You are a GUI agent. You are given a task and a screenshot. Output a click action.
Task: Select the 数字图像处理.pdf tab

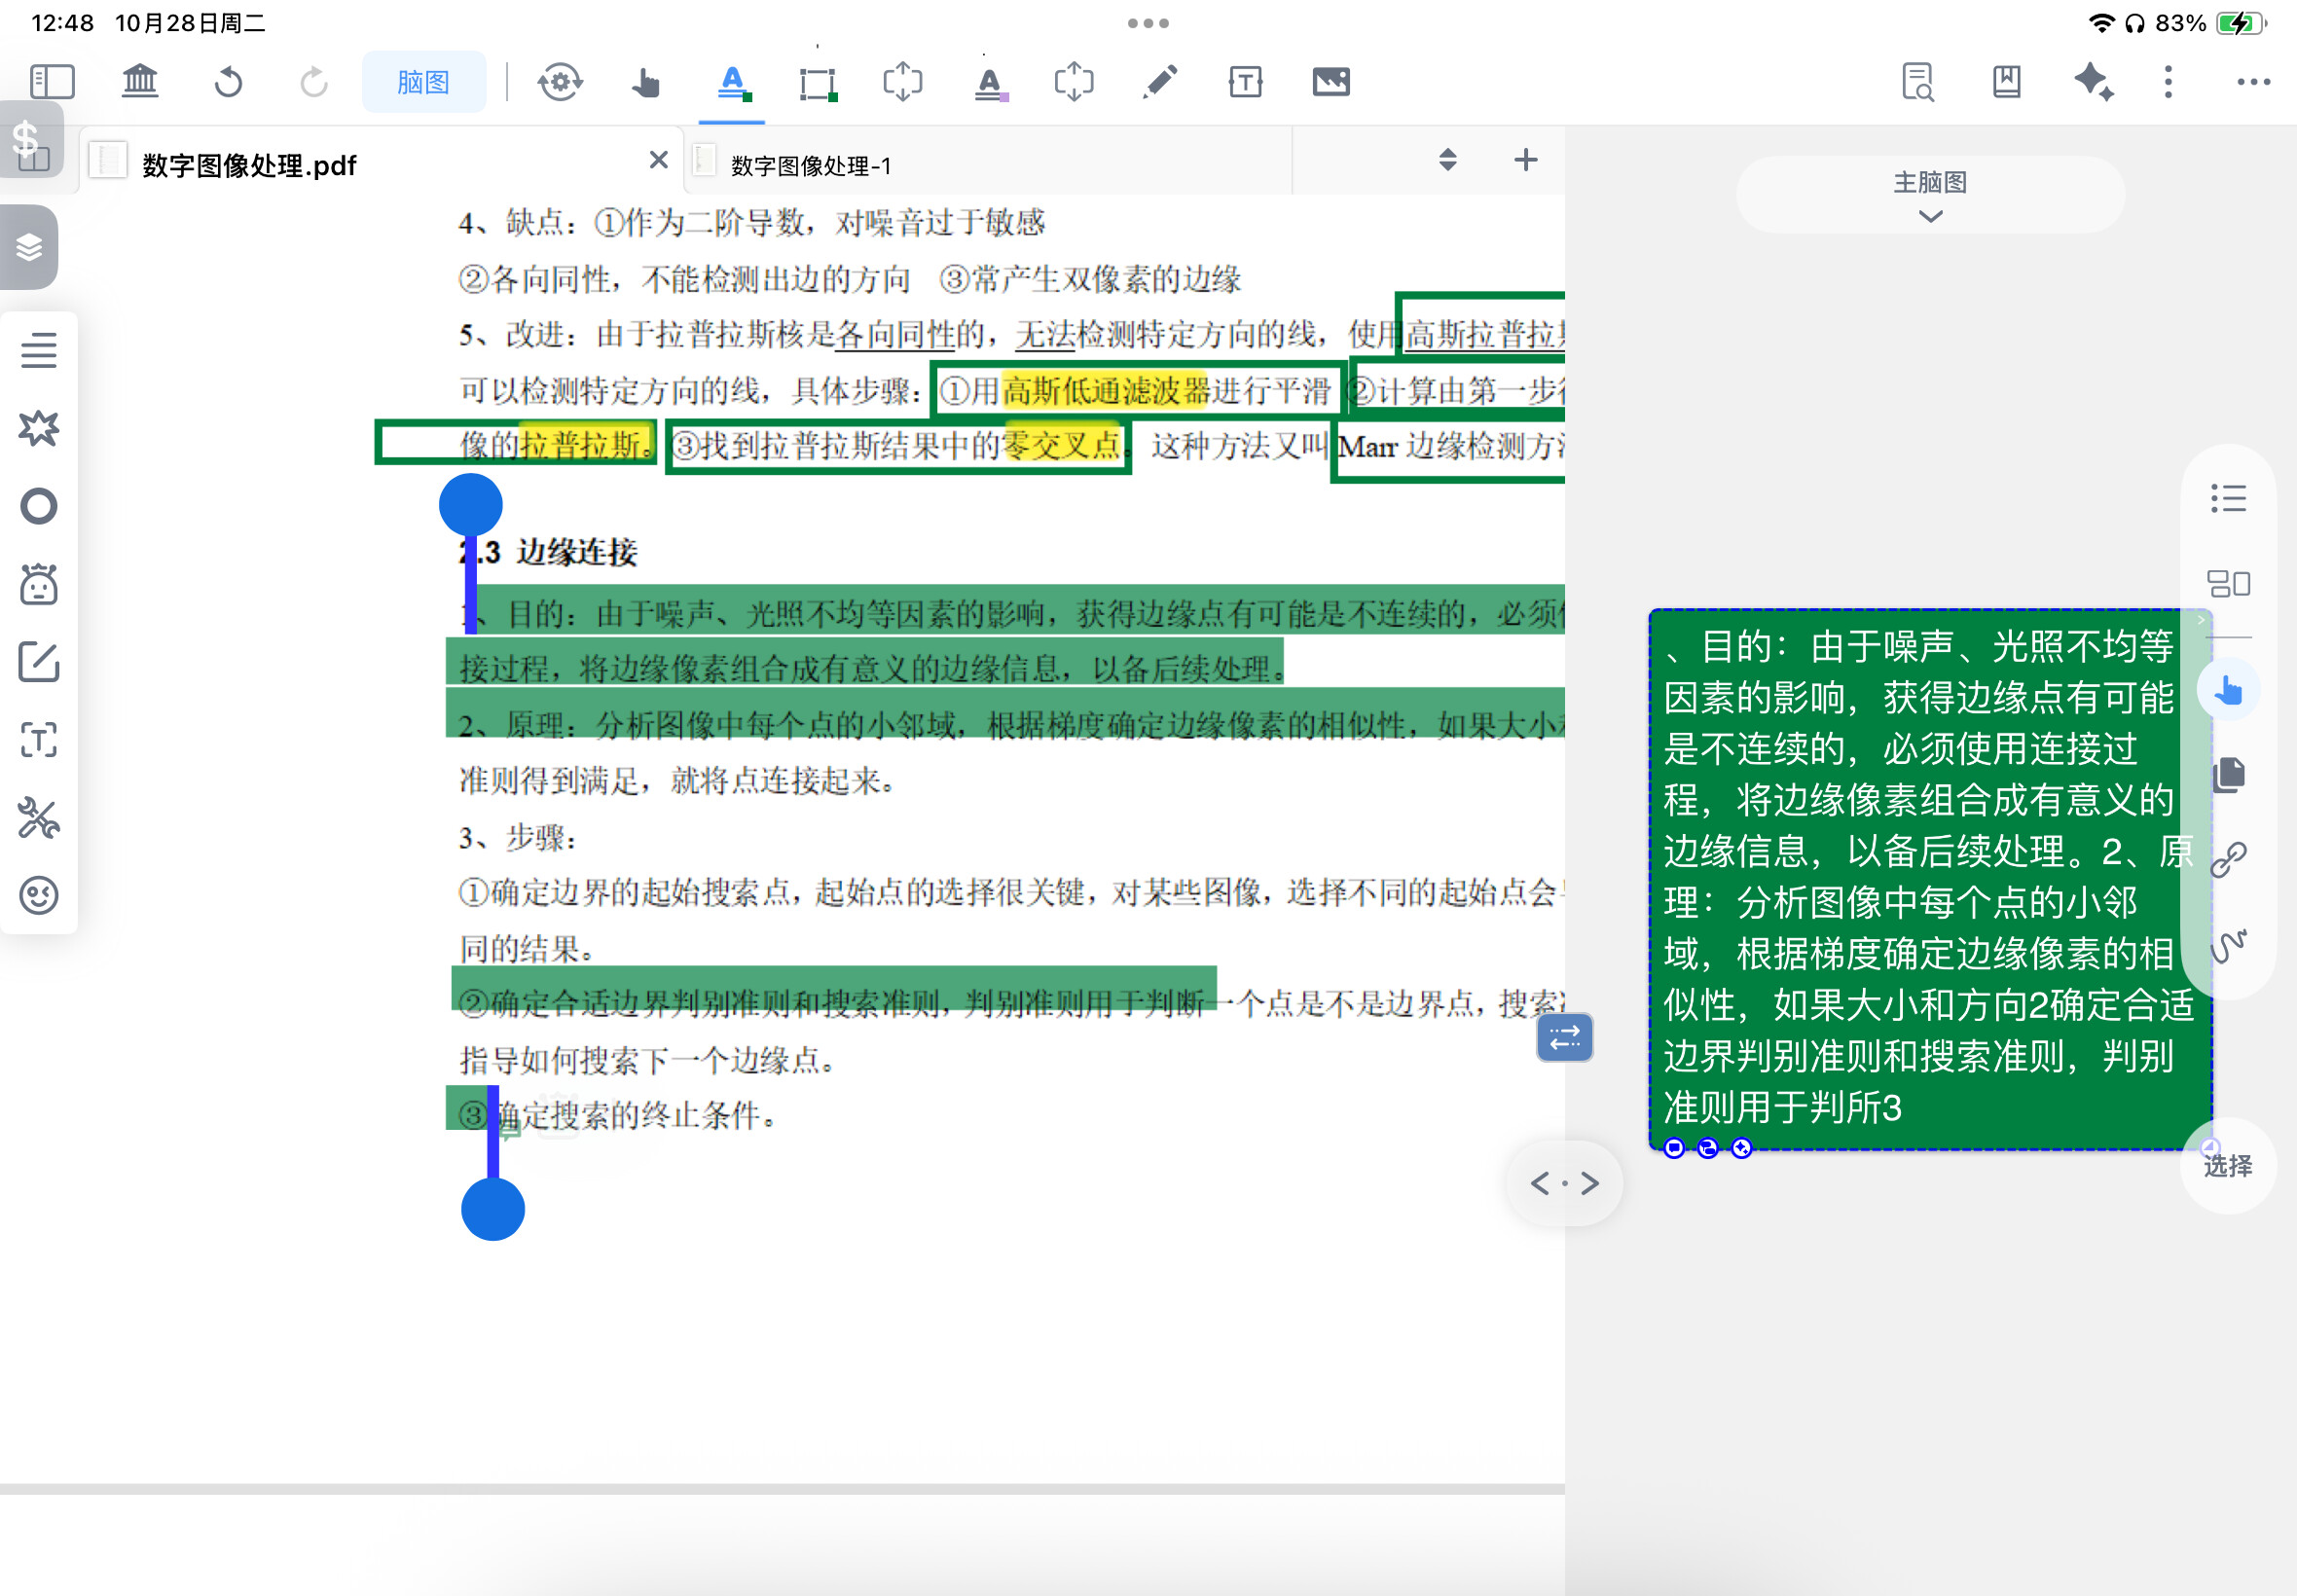click(x=249, y=165)
